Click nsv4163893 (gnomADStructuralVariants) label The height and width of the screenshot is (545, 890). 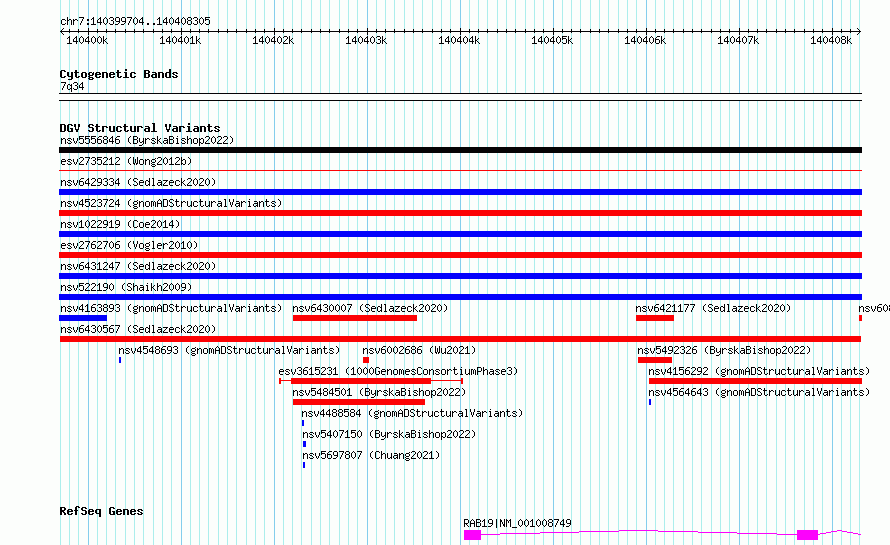tap(171, 308)
